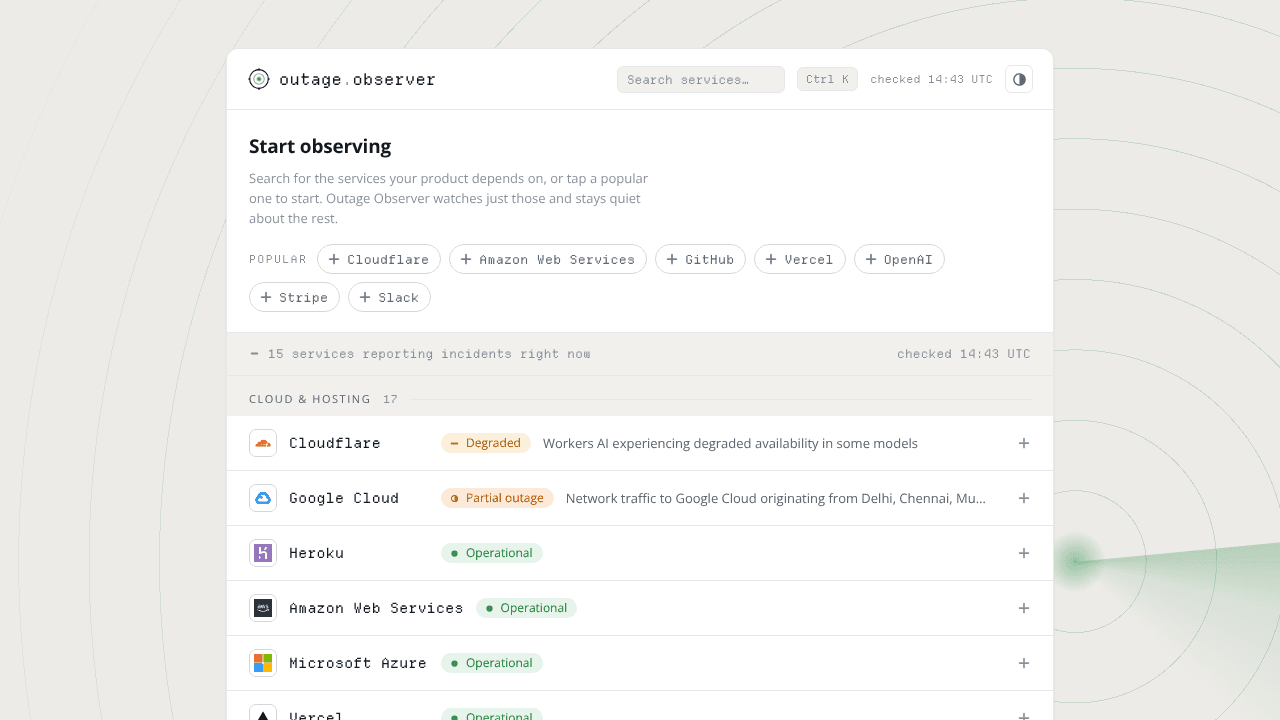This screenshot has width=1280, height=720.
Task: Add the Amazon Web Services popular chip
Action: pos(548,259)
